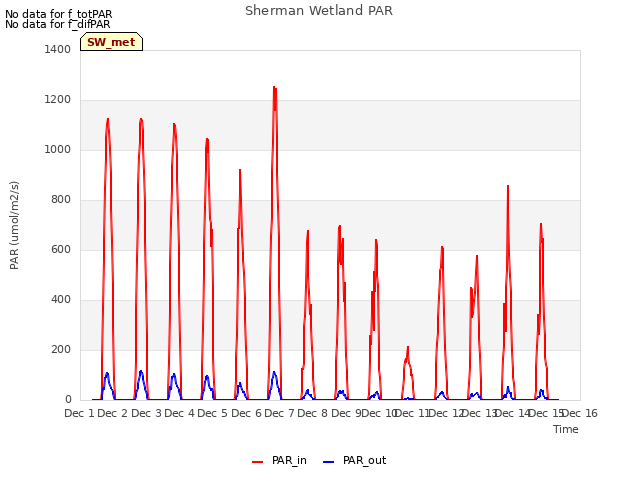The width and height of the screenshot is (640, 480).
Task: Click the chart title Sherman Wetland PAR
Action: click(319, 11)
